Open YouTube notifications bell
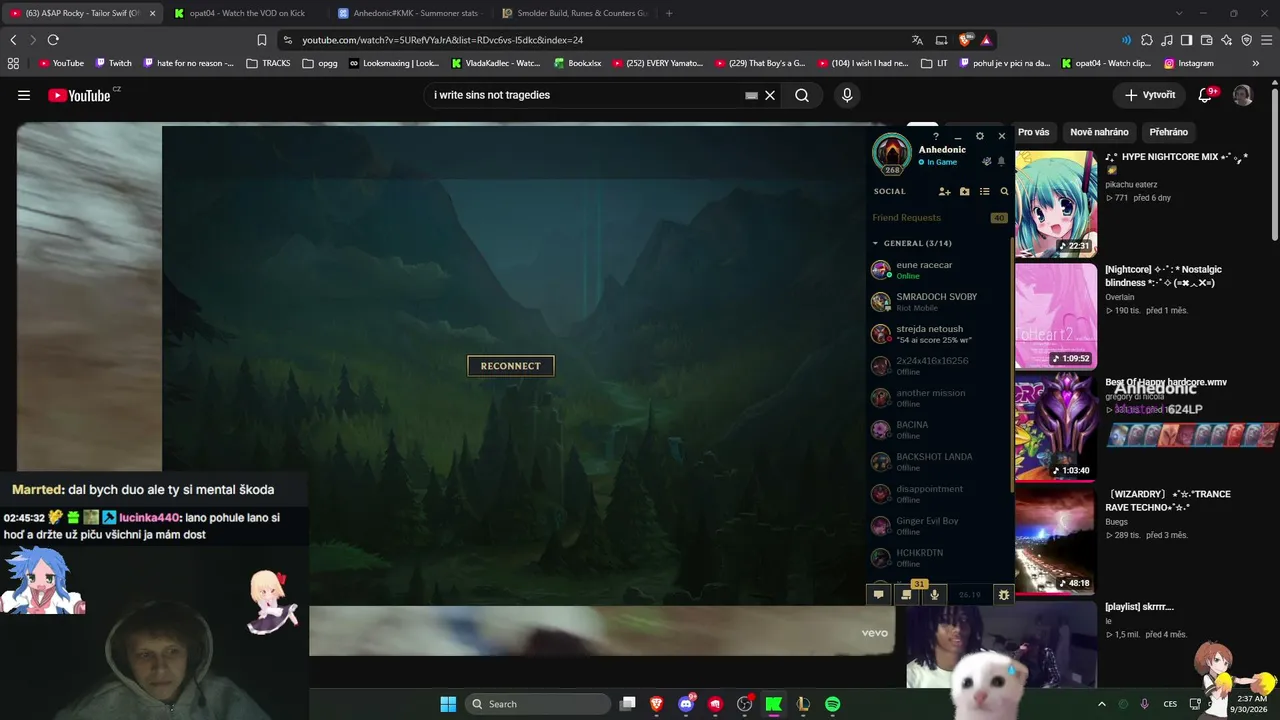The width and height of the screenshot is (1280, 720). point(1206,95)
